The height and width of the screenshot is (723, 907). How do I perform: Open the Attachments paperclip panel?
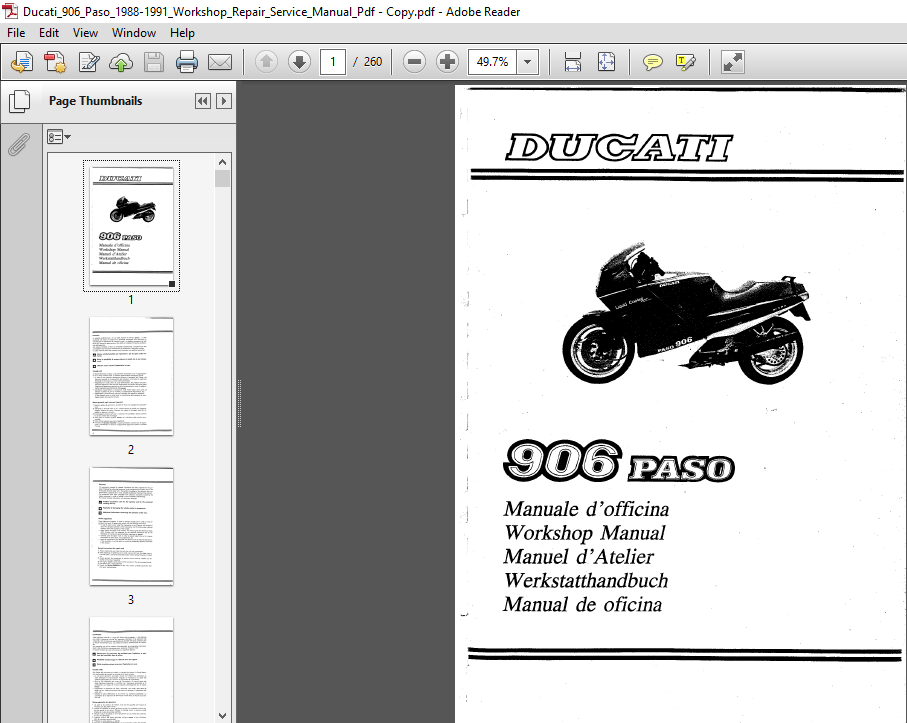coord(19,145)
